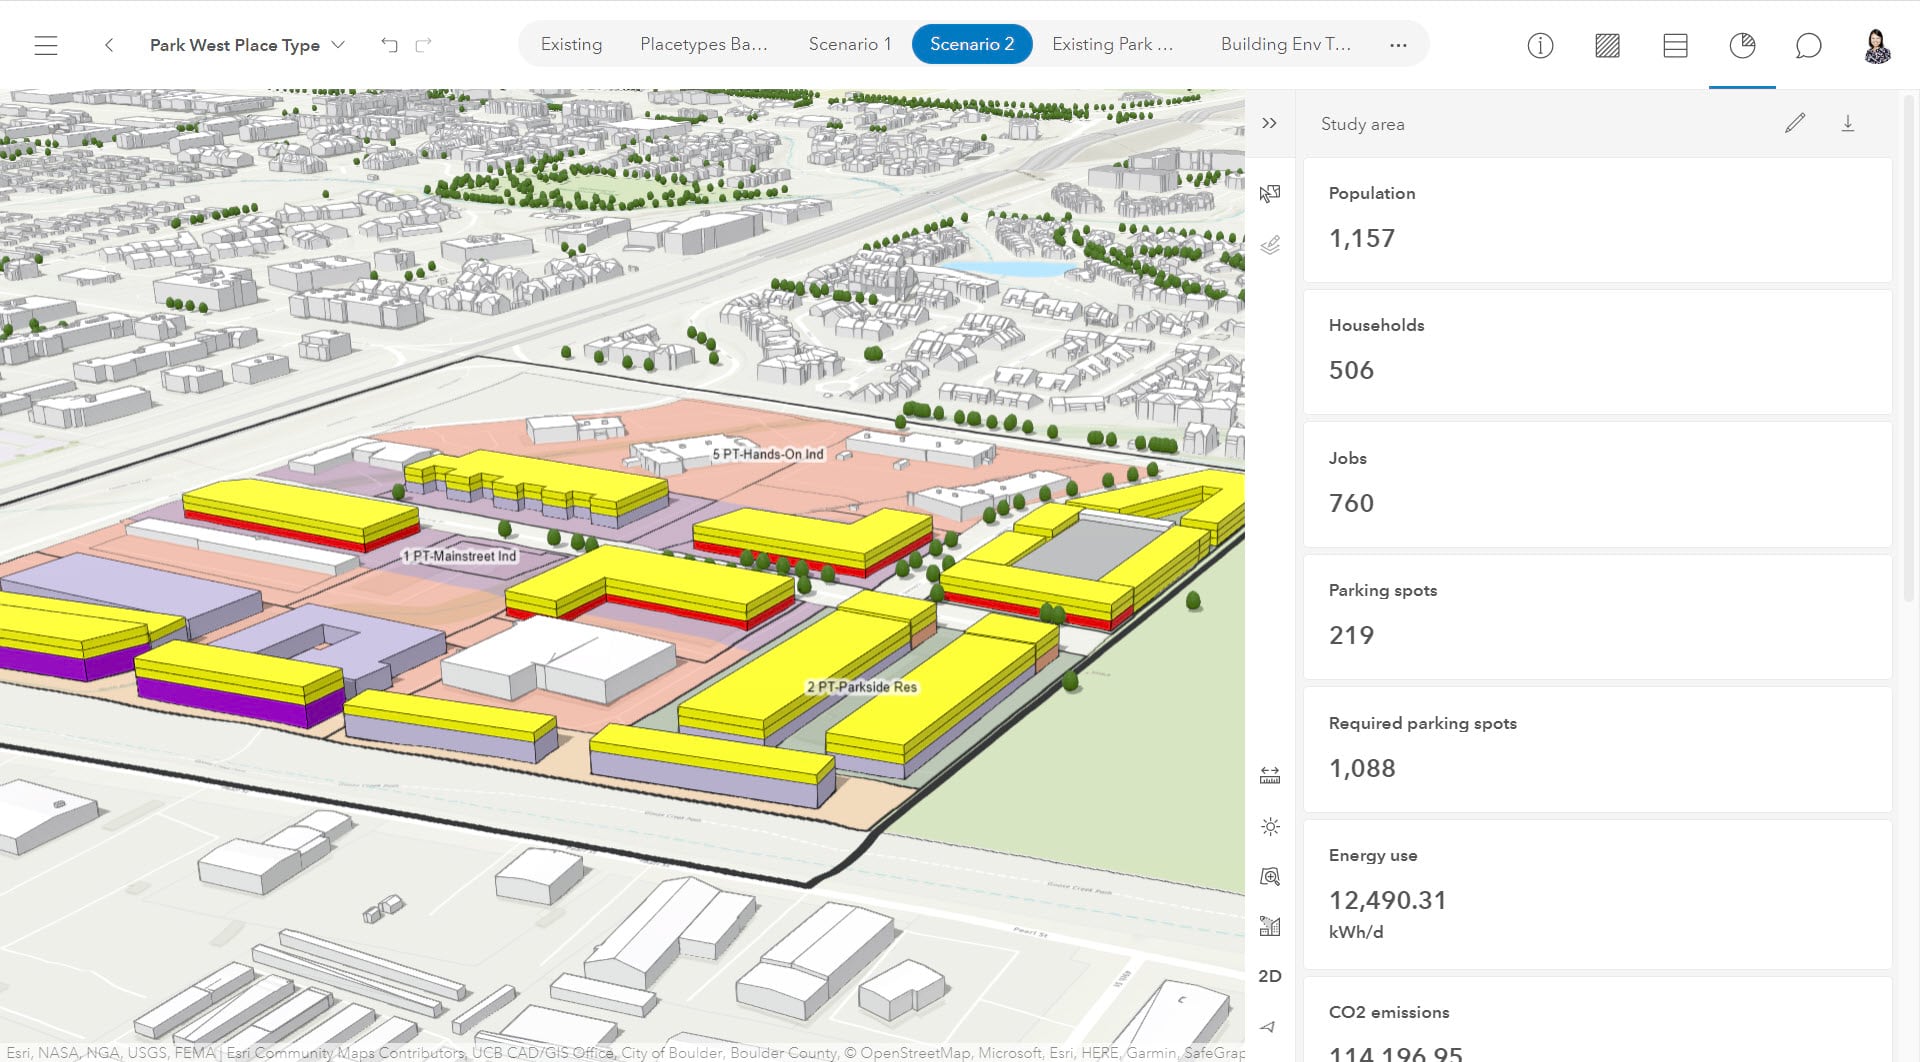Show hidden scenarios via the ellipsis
Screen dimensions: 1920x1062
[x=1398, y=44]
